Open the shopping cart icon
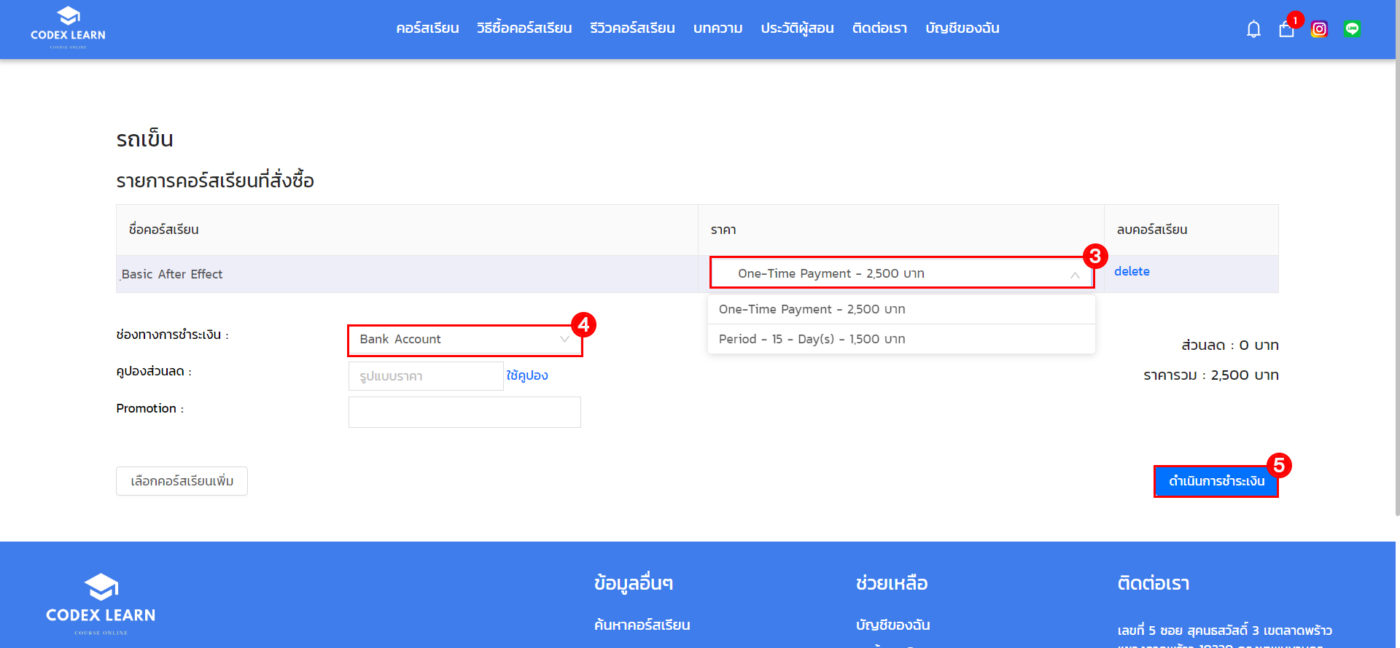The image size is (1400, 648). (1286, 29)
